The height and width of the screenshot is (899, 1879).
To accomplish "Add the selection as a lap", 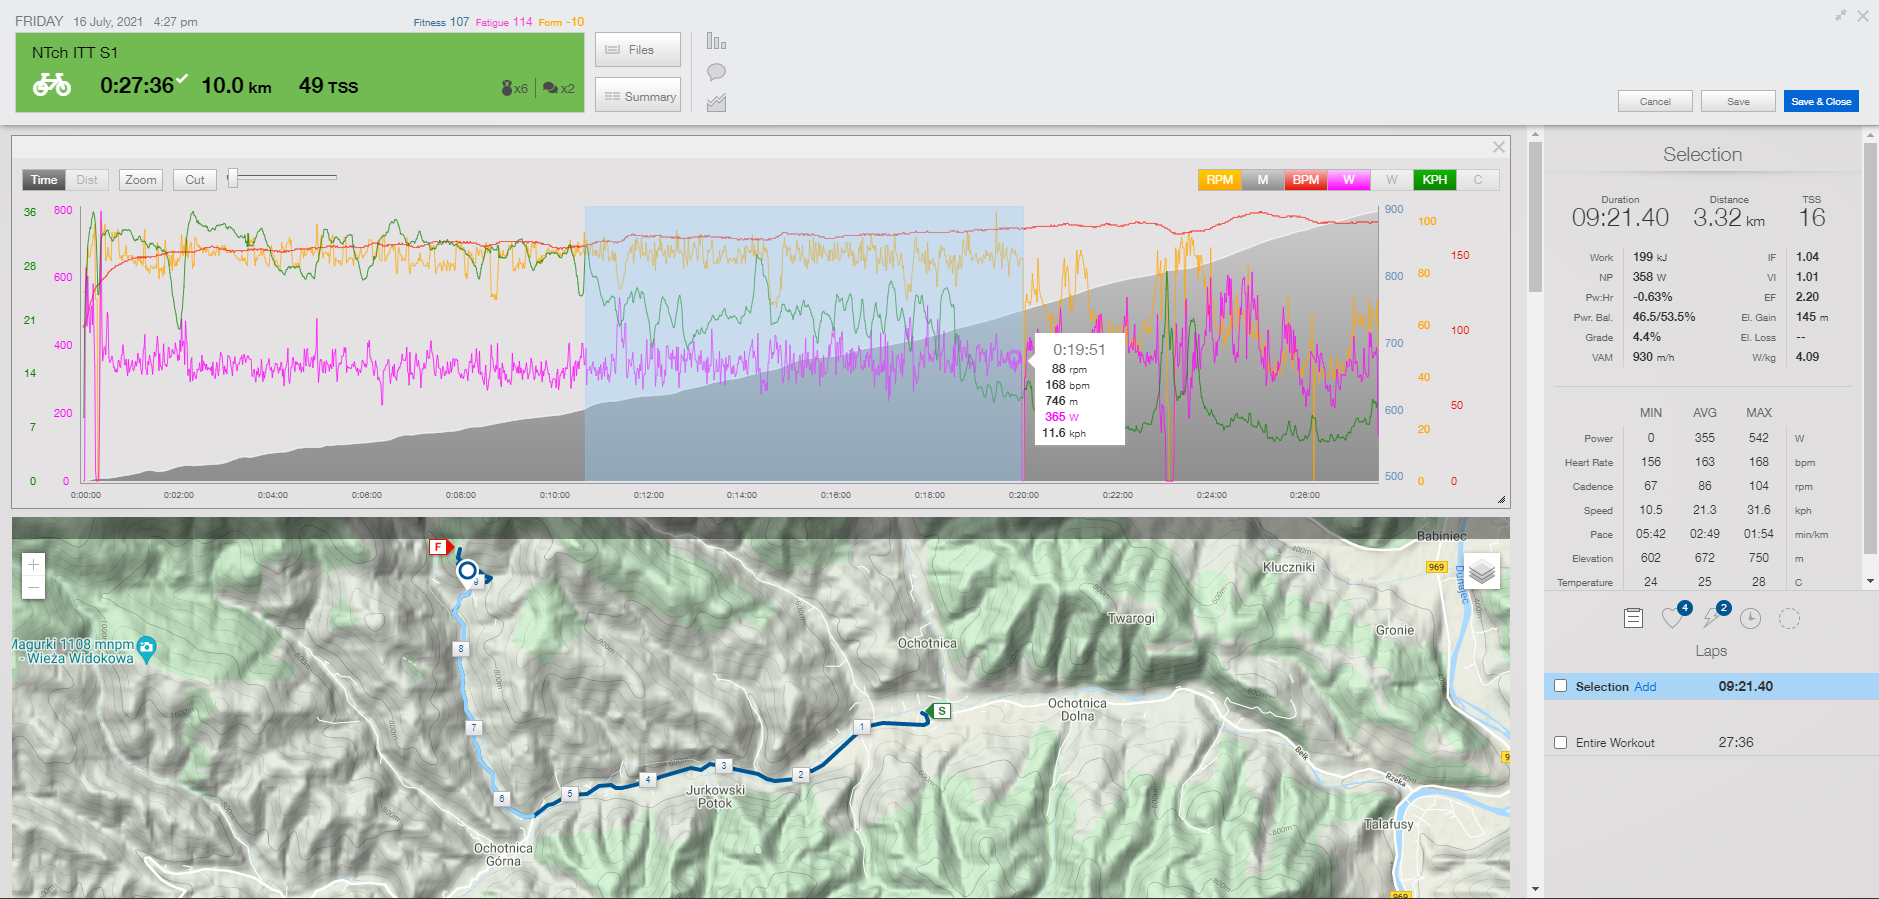I will pos(1645,687).
